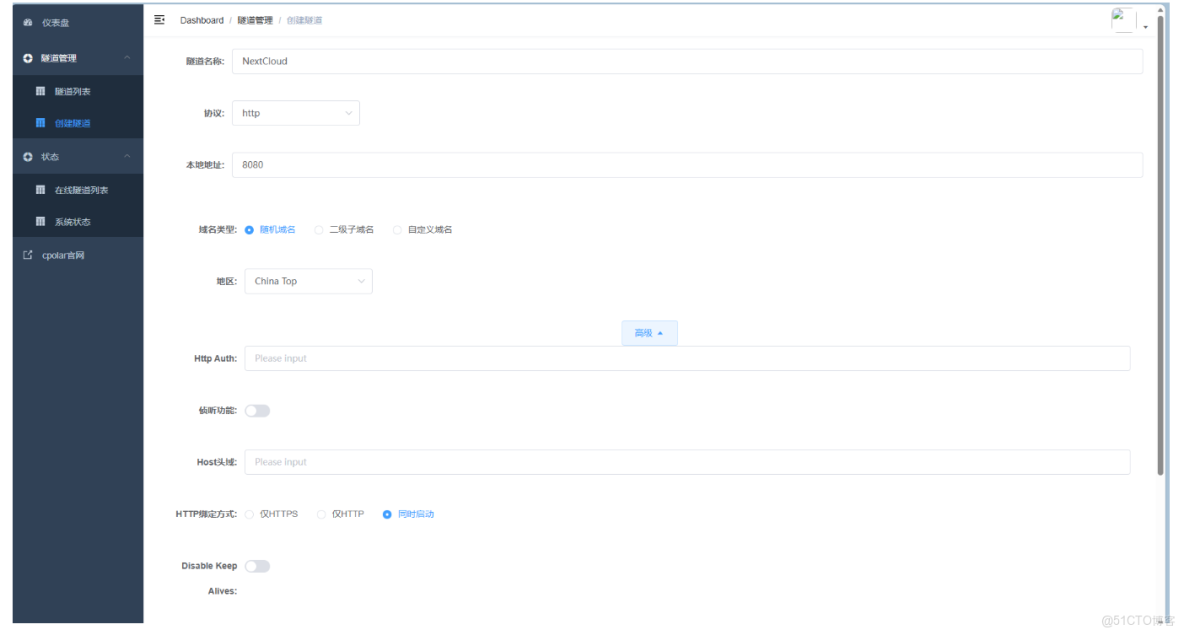This screenshot has width=1184, height=635.
Task: Turn on the Disable Keep Alives switch
Action: pos(257,565)
